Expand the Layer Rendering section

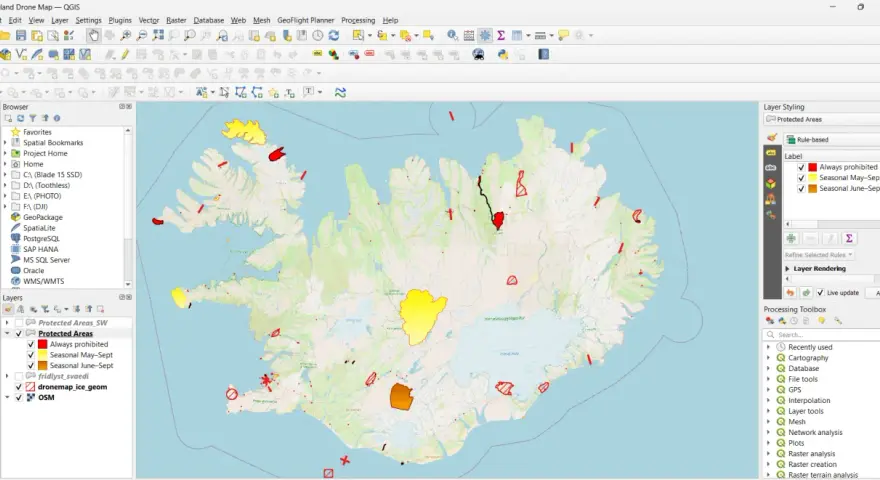[x=787, y=269]
